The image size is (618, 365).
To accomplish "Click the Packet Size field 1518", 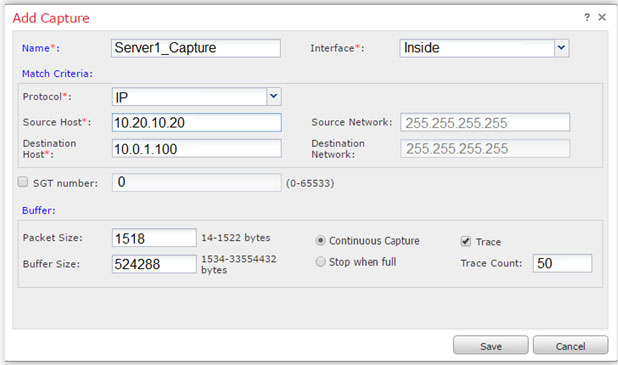I will coord(154,238).
